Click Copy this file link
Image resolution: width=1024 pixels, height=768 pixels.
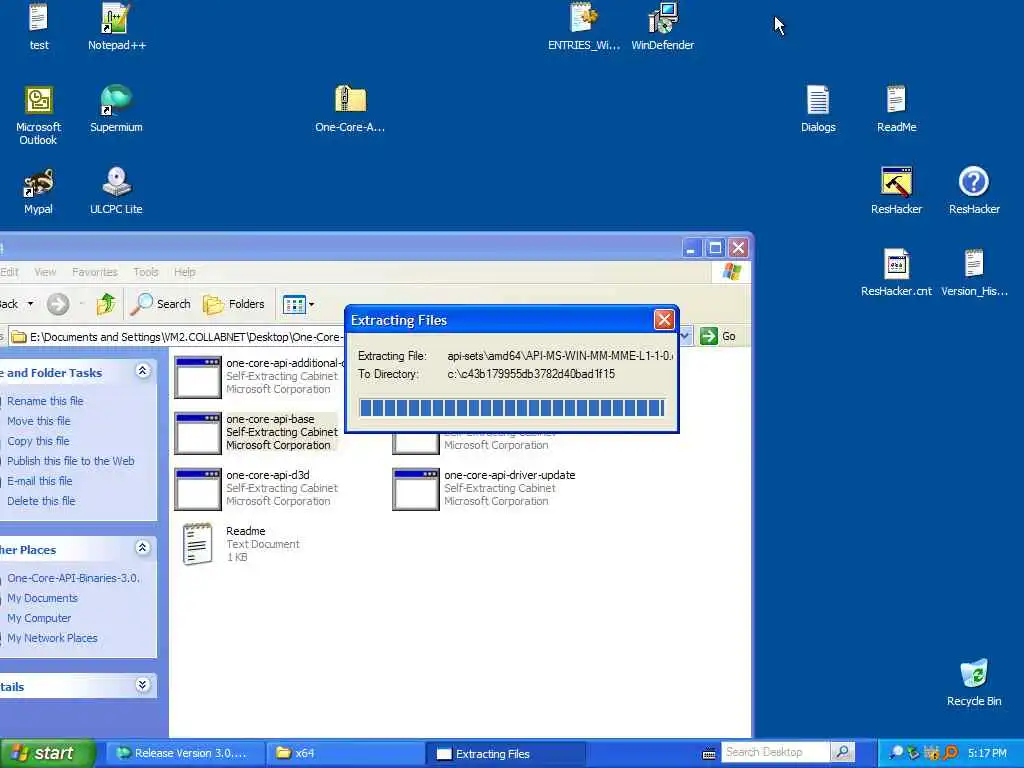[38, 441]
